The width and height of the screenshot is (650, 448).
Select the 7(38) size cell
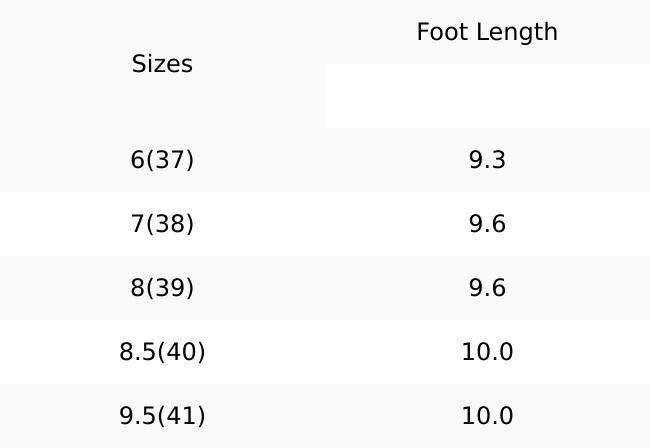coord(162,224)
